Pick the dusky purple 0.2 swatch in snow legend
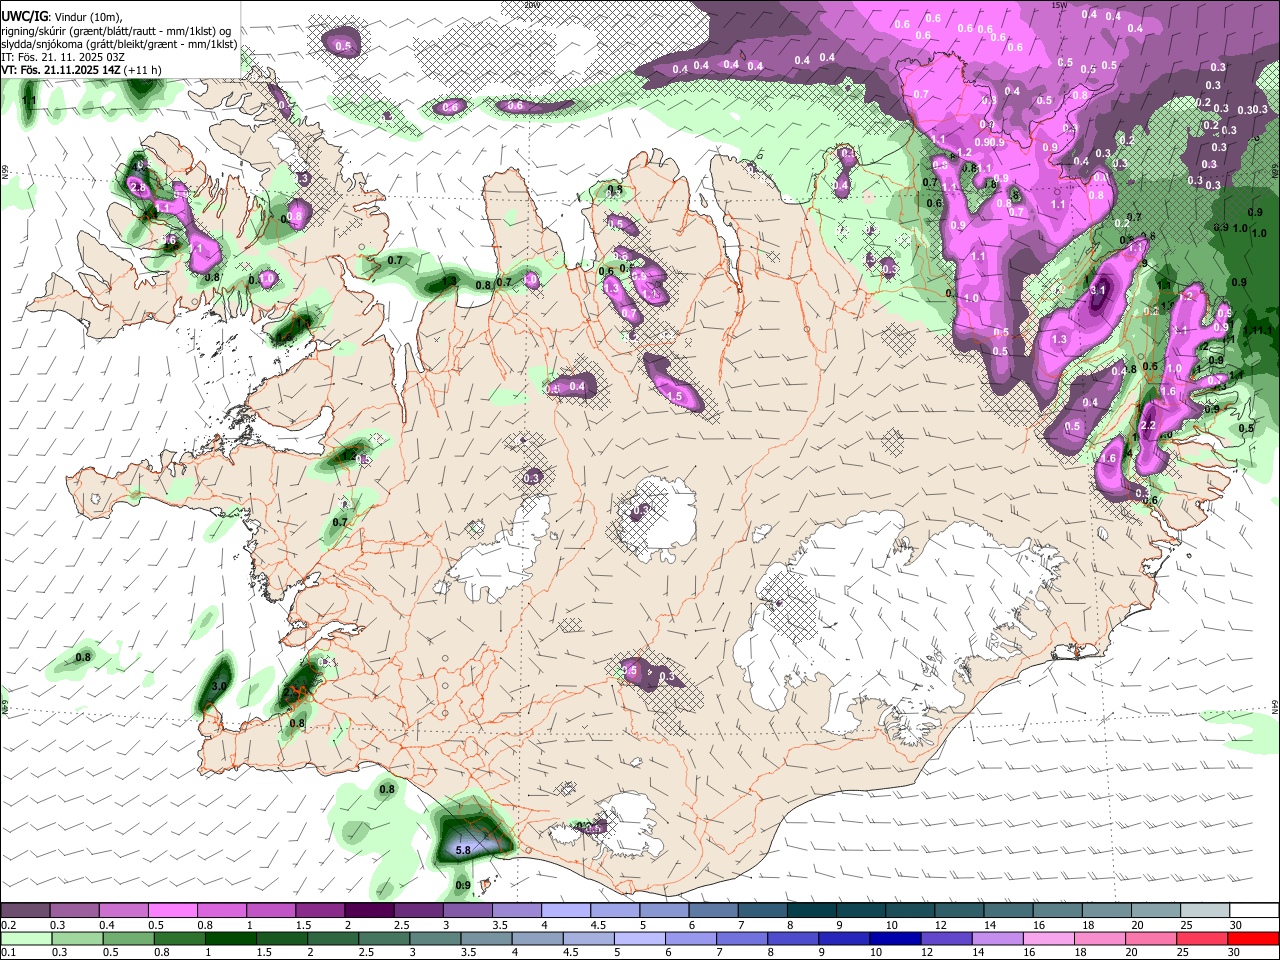Screen dimensions: 1280x960 [25, 911]
